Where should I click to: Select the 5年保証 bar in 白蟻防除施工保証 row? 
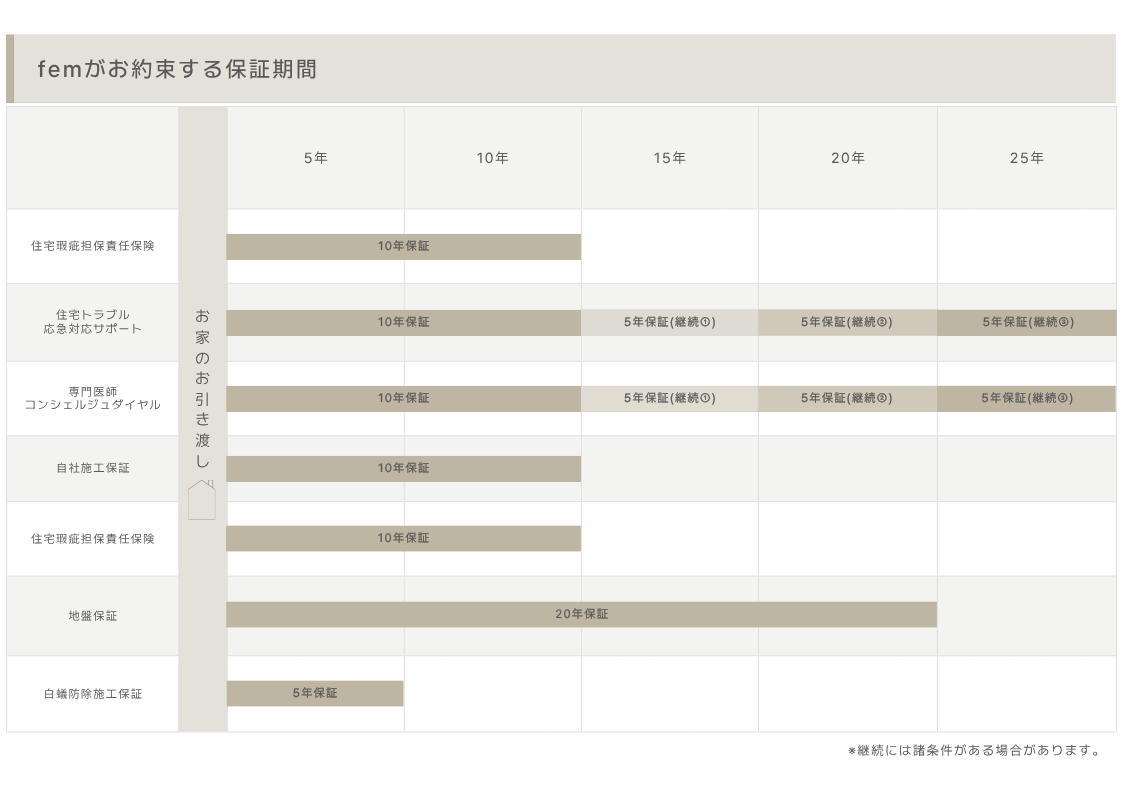tap(315, 693)
